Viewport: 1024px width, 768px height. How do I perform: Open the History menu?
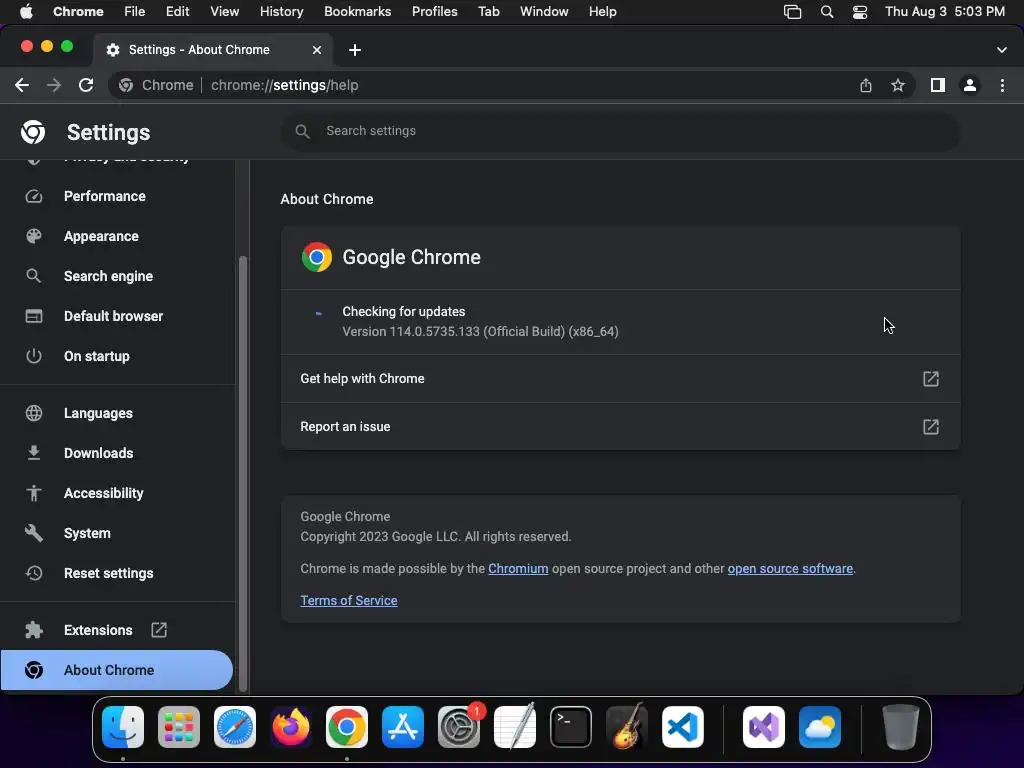(x=281, y=12)
